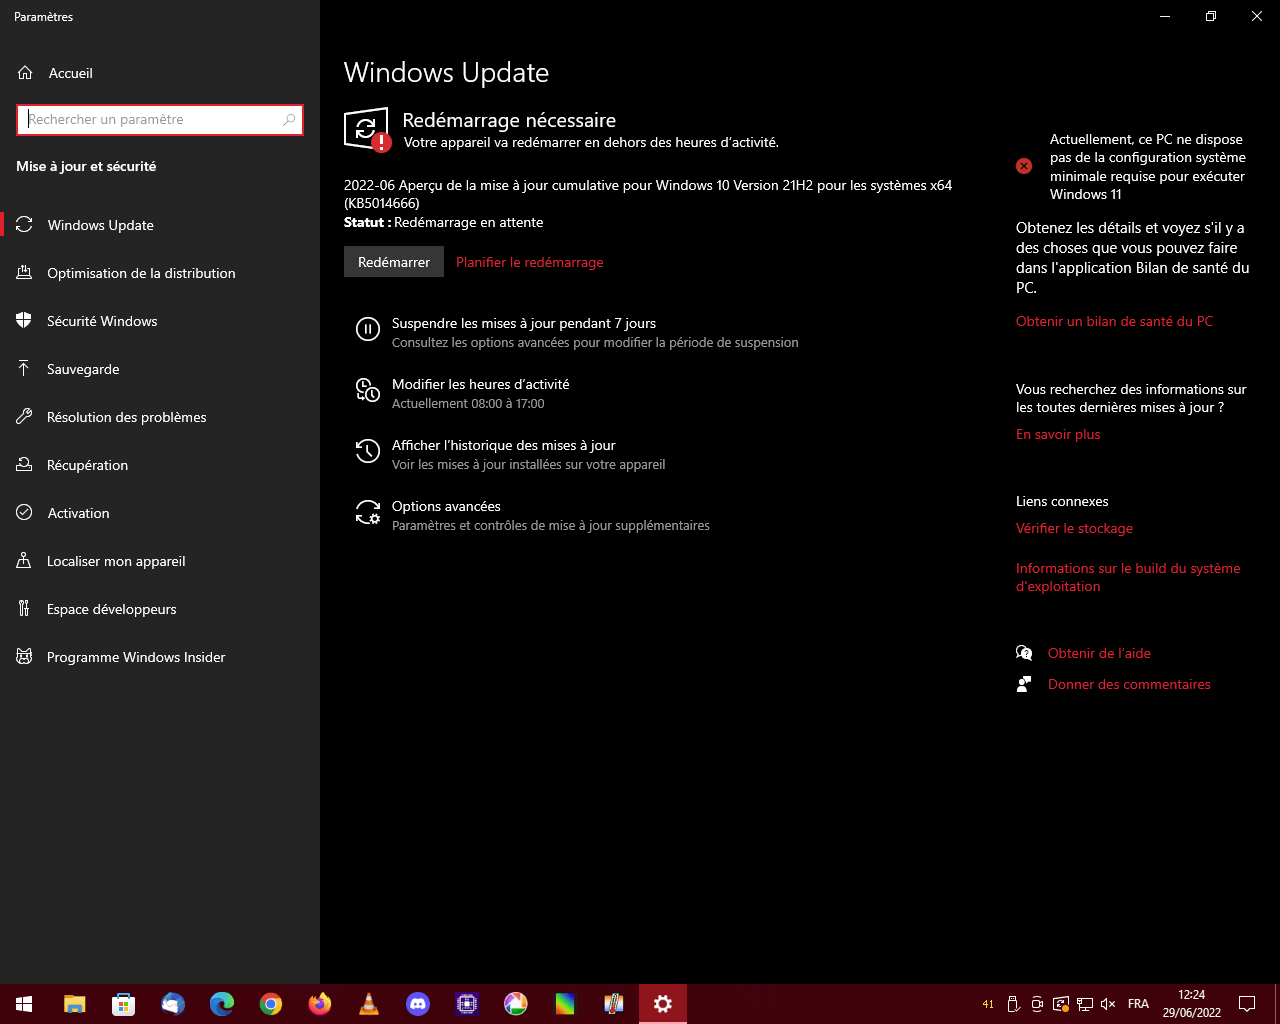The image size is (1280, 1024).
Task: Click the yellow 41 temperature tray indicator
Action: [988, 1004]
